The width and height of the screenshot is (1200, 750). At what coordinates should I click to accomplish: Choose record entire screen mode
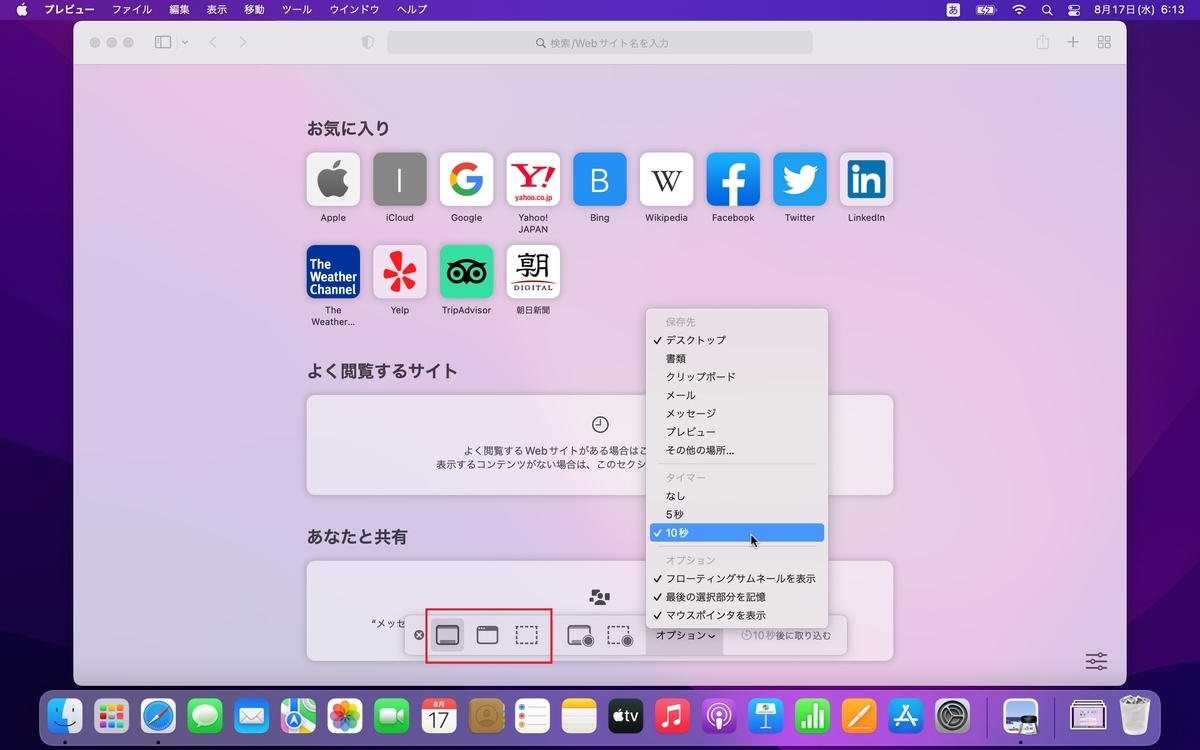point(580,636)
